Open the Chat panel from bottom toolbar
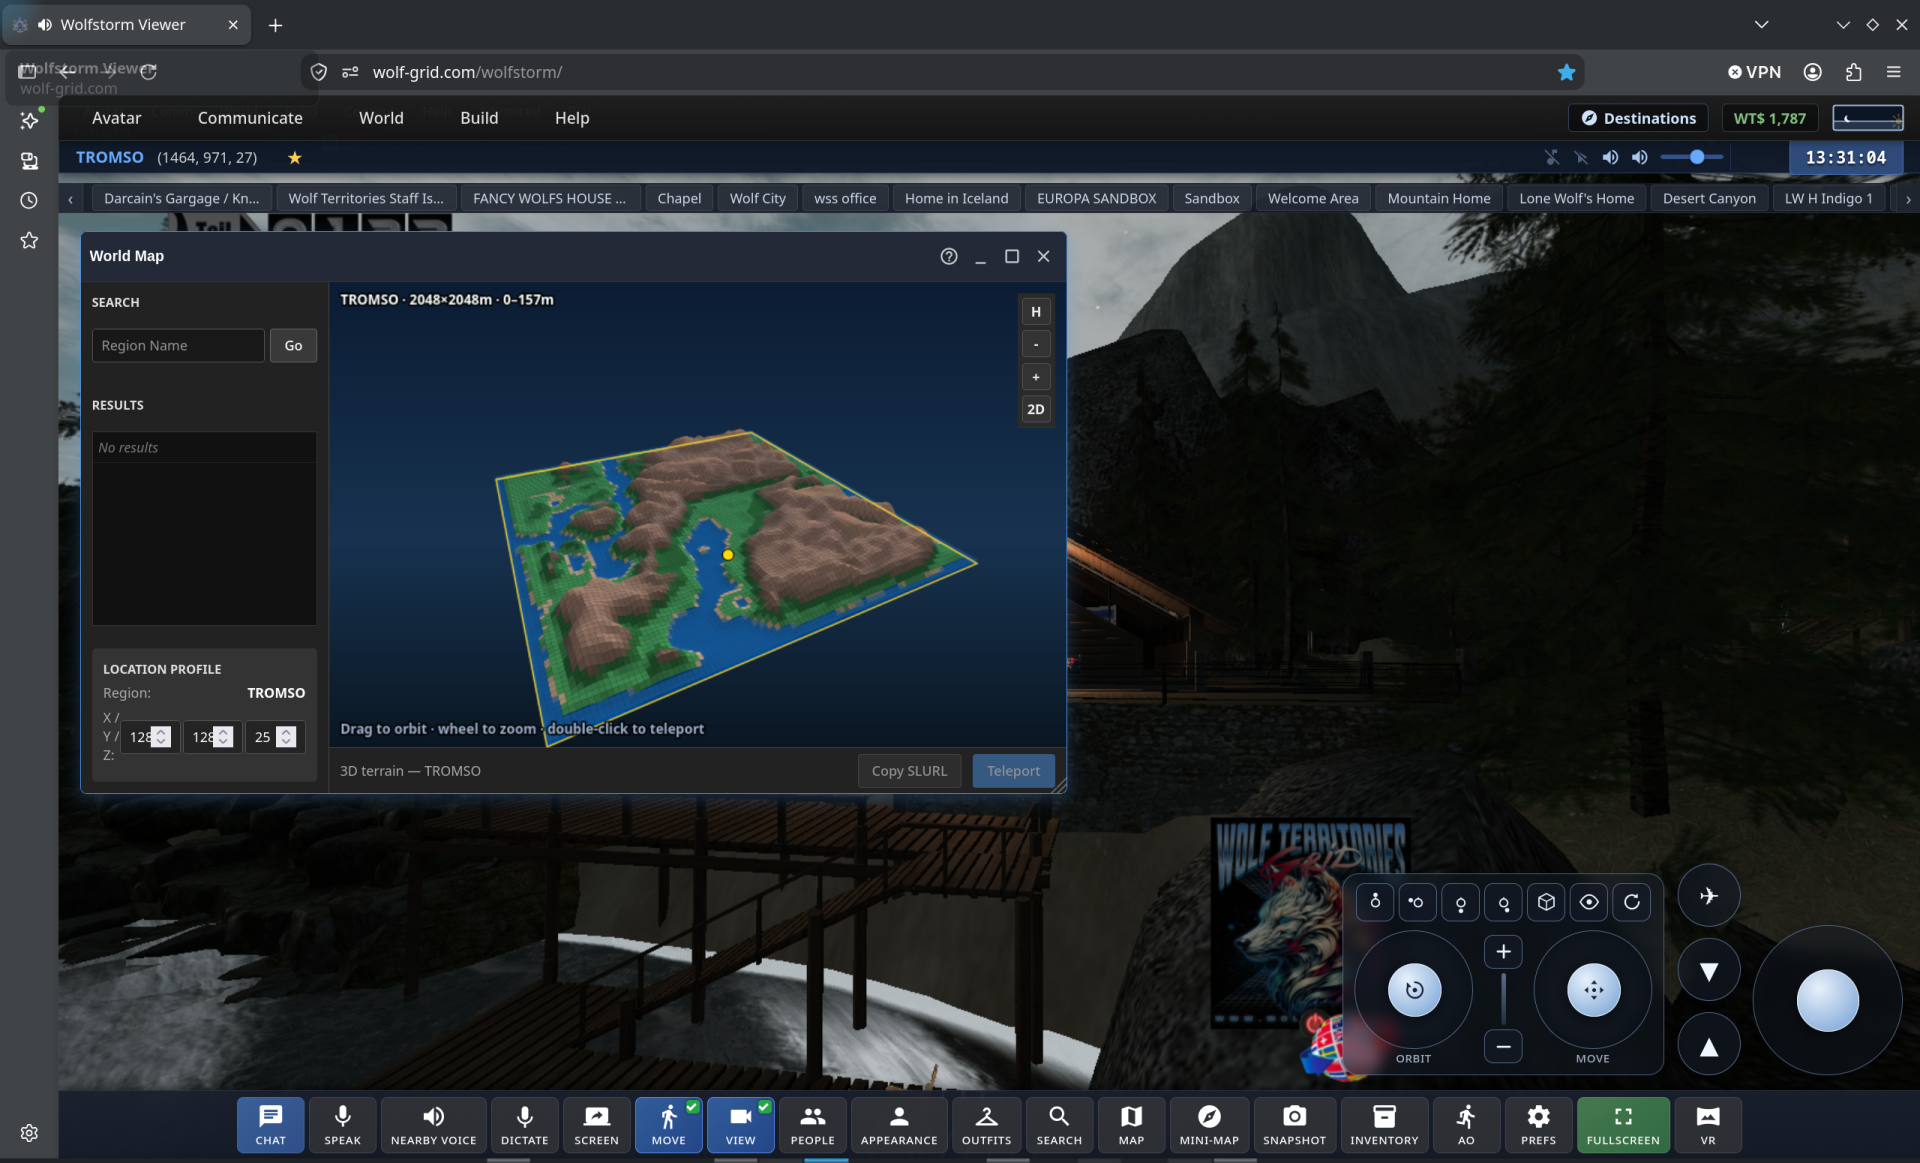Image resolution: width=1920 pixels, height=1163 pixels. point(270,1125)
